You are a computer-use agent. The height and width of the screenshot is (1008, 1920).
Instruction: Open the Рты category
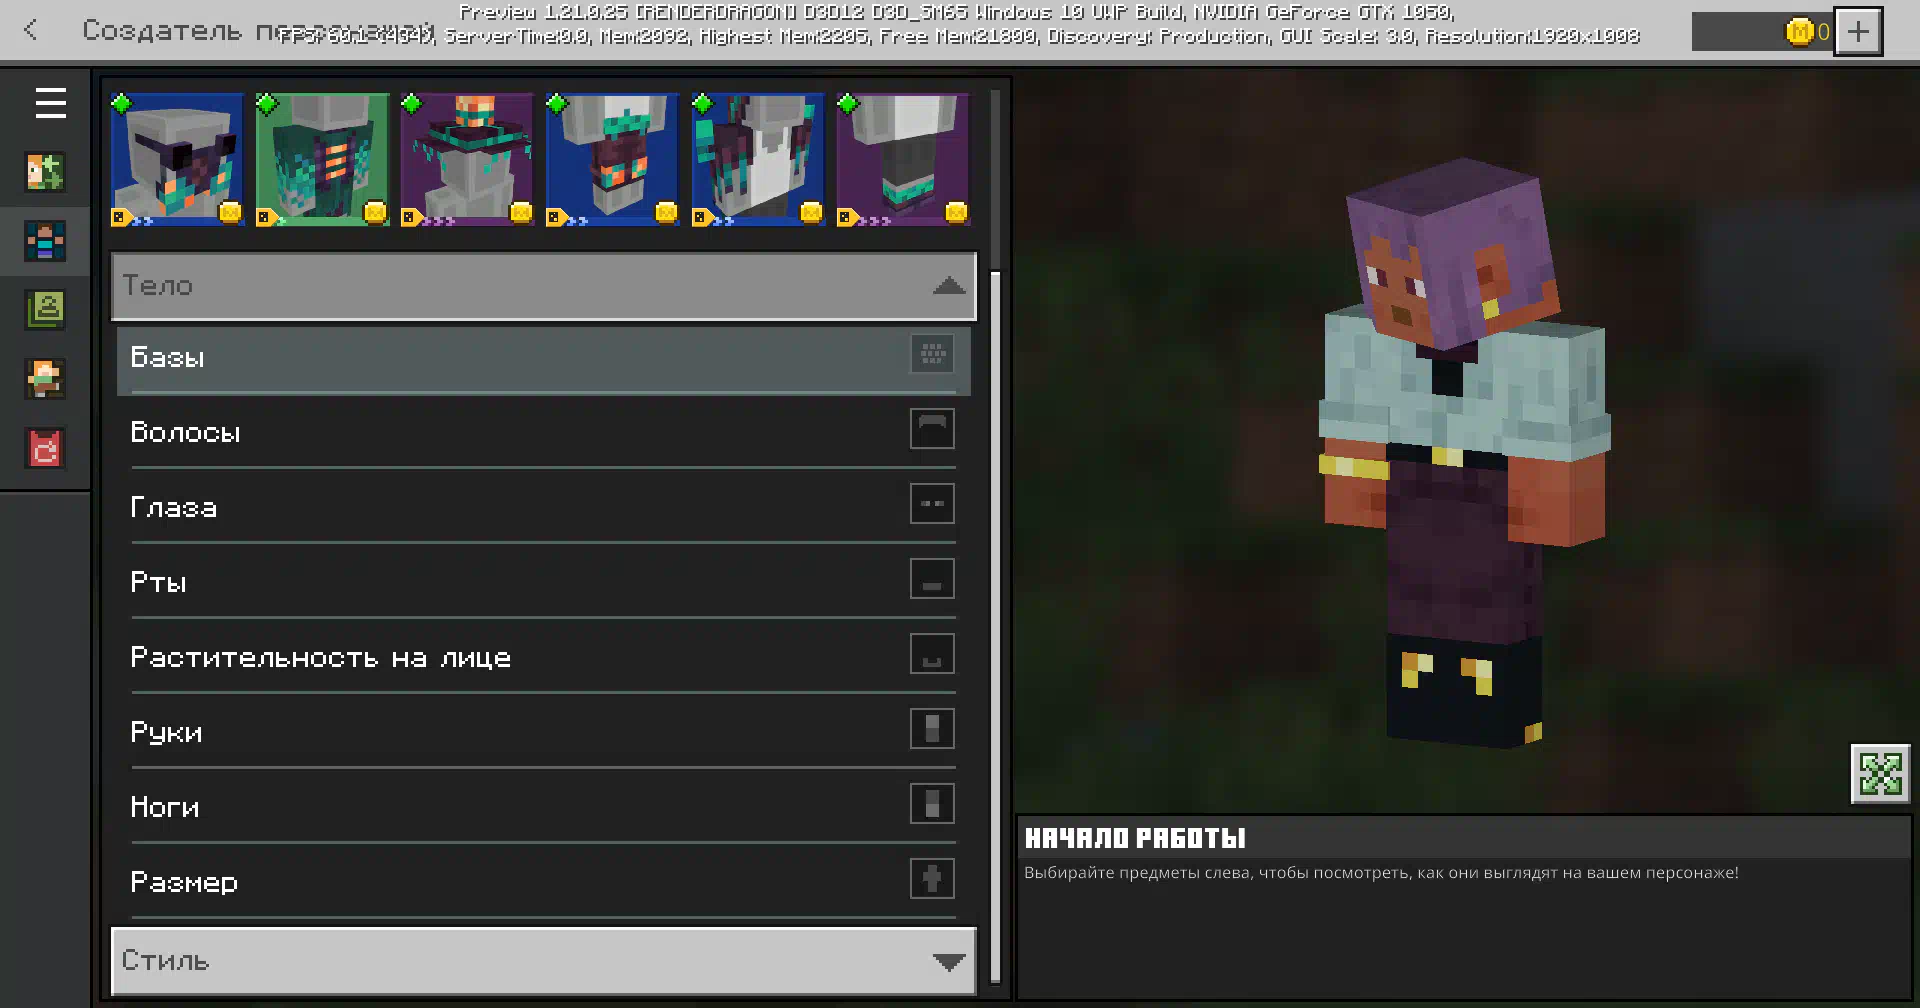[x=543, y=582]
